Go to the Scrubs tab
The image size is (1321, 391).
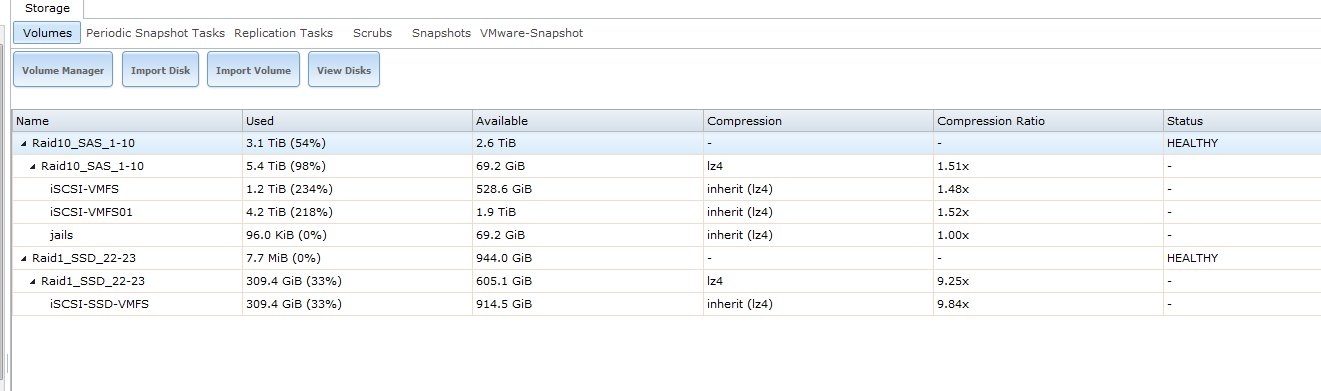(x=372, y=33)
